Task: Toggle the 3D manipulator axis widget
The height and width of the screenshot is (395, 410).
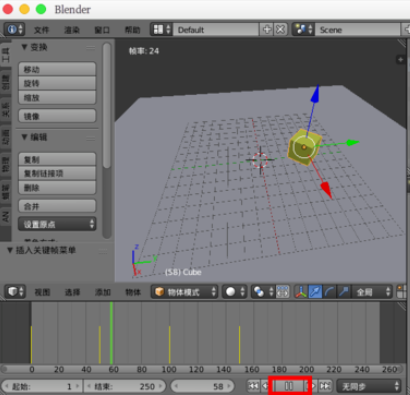Action: 301,292
